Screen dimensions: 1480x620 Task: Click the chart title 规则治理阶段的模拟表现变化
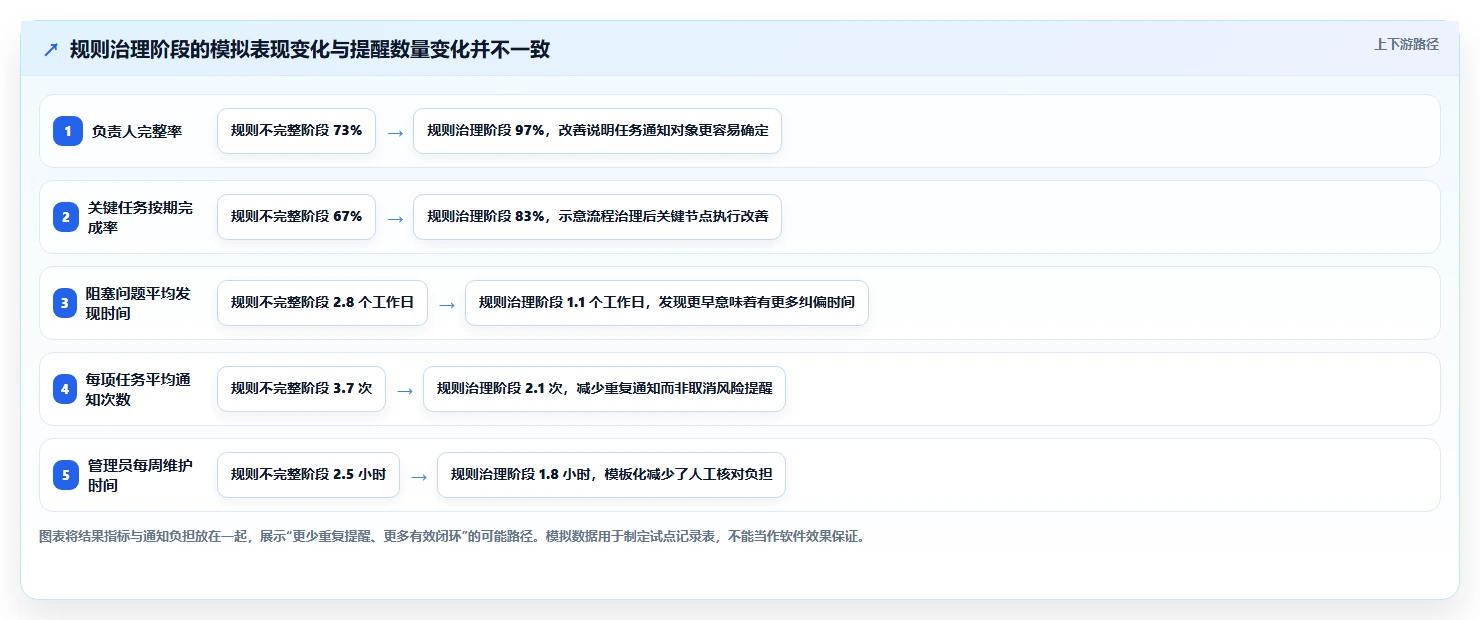pos(310,49)
